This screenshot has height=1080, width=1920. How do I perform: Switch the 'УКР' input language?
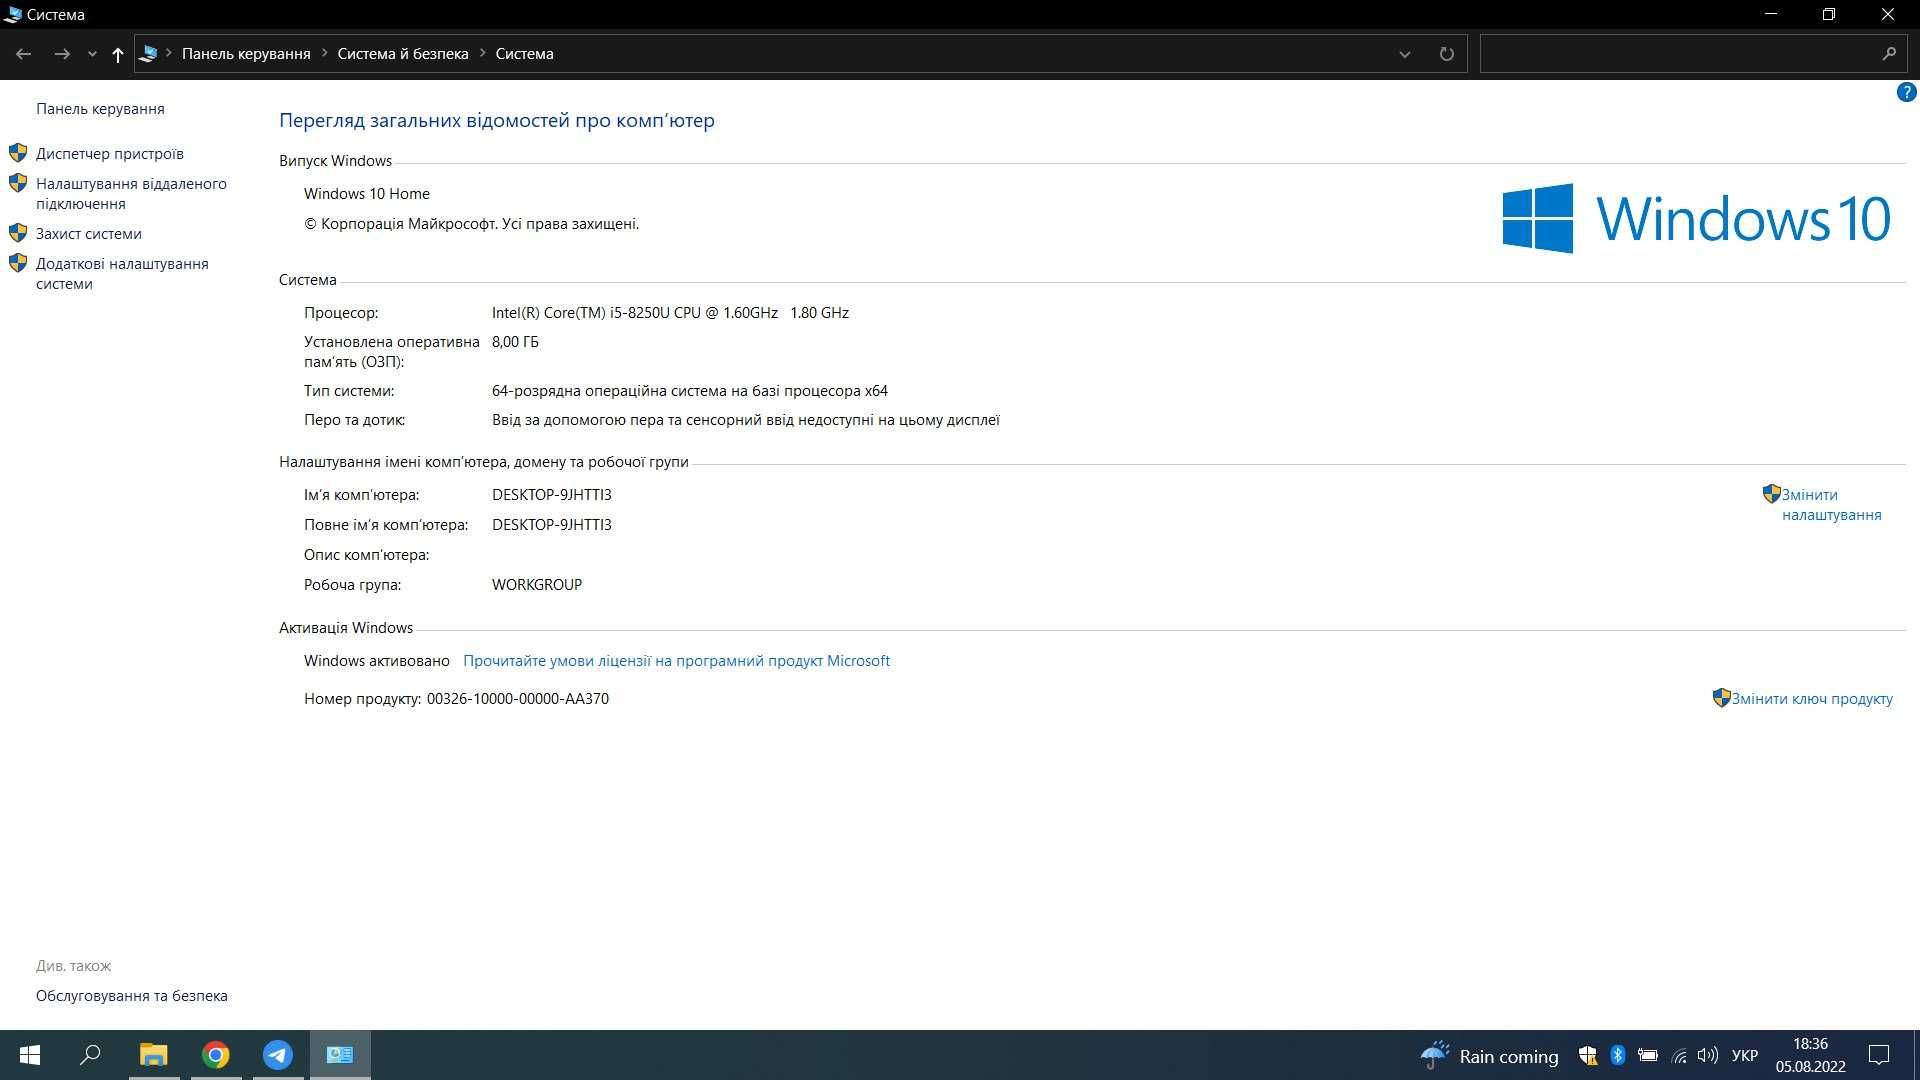tap(1745, 1056)
